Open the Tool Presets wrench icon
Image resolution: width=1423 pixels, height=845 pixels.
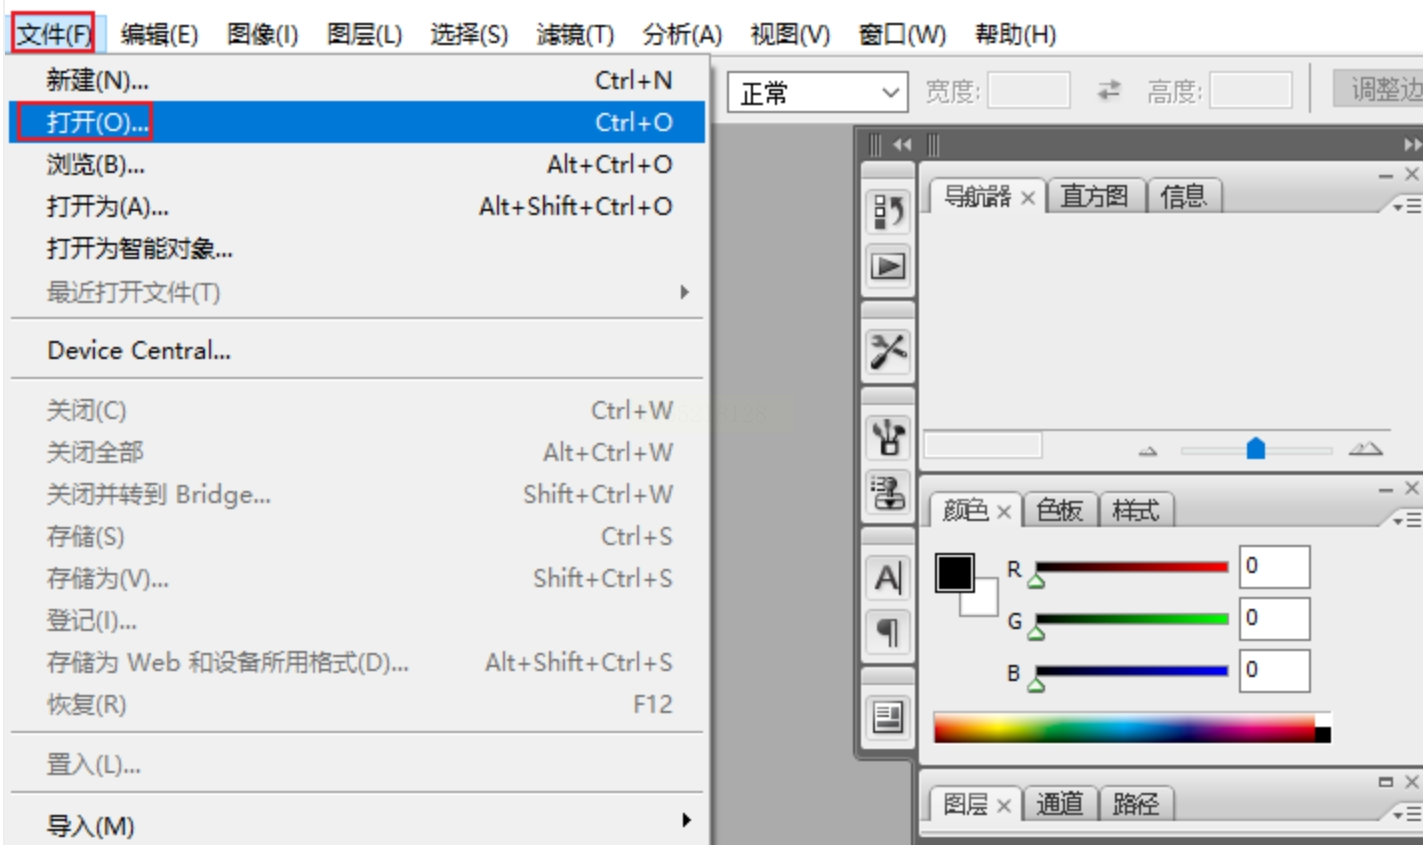pos(888,352)
